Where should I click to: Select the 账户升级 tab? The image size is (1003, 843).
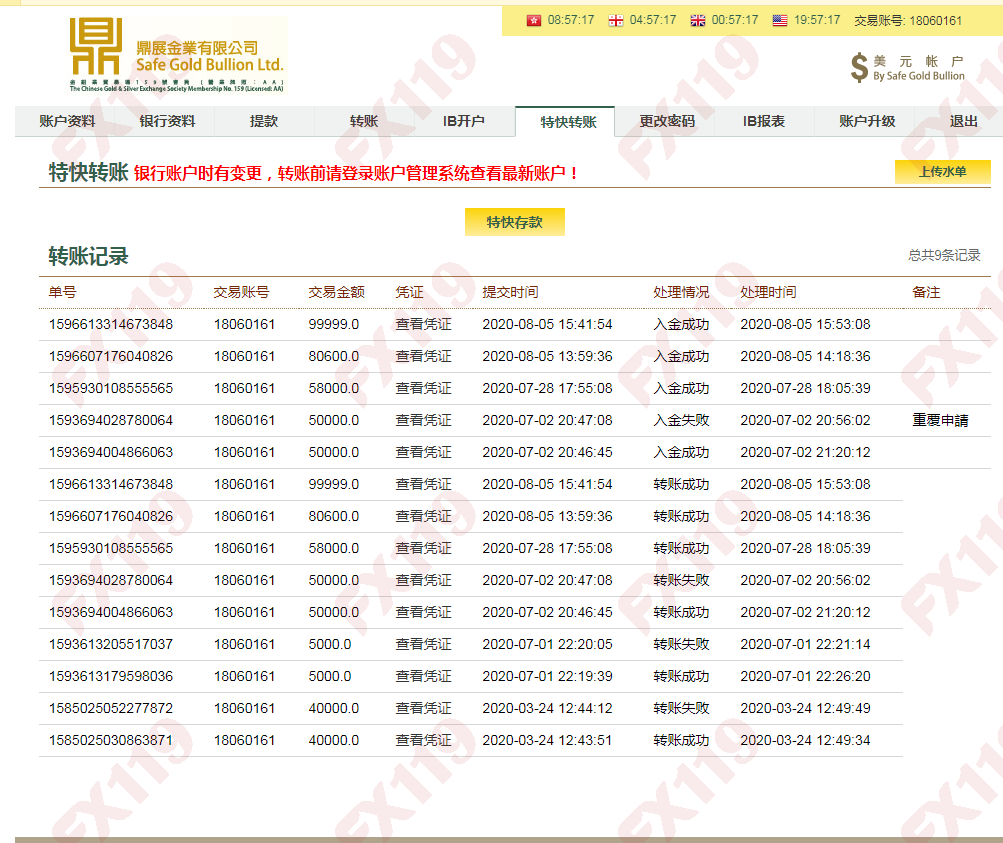coord(864,121)
